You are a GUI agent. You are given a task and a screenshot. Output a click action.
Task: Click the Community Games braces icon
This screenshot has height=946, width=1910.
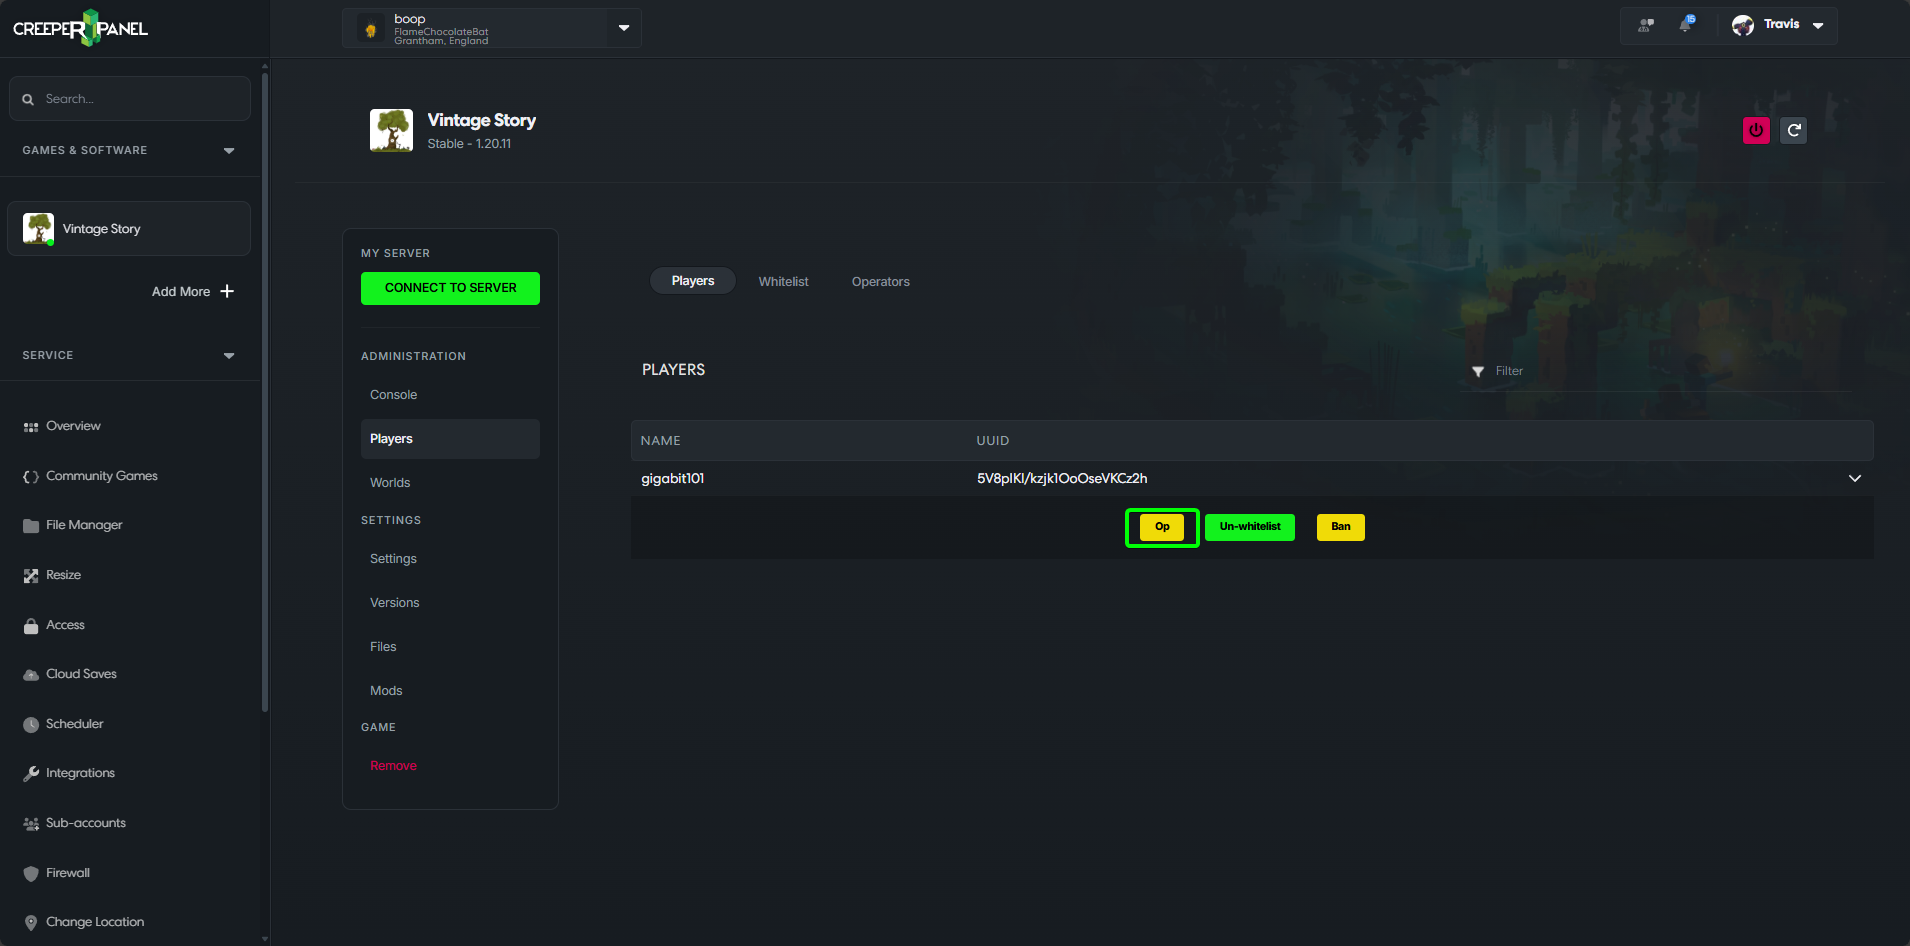31,477
